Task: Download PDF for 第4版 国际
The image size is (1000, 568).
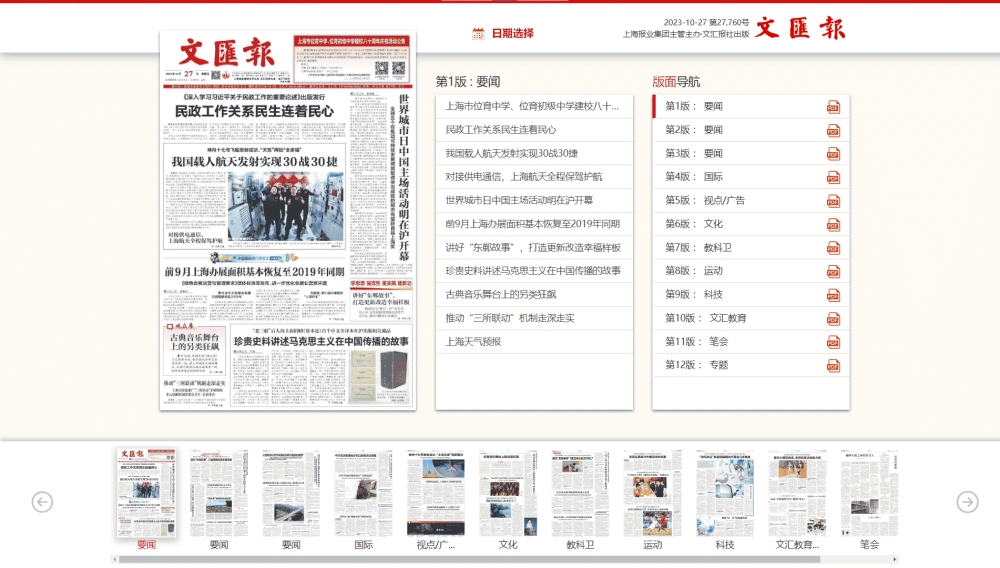Action: [833, 178]
